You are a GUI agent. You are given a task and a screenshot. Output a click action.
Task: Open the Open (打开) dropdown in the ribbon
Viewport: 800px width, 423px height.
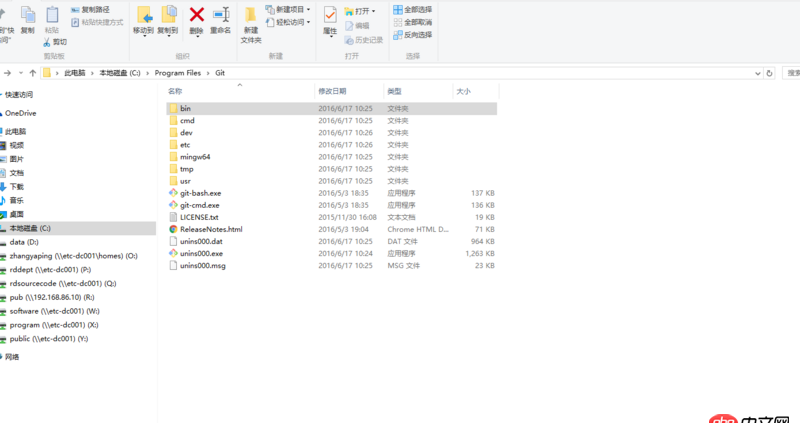360,11
